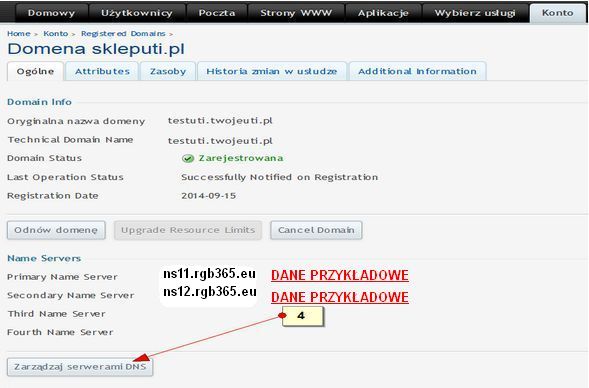Select primary name server ns11.rgb365.eu
589x388 pixels.
tap(210, 274)
